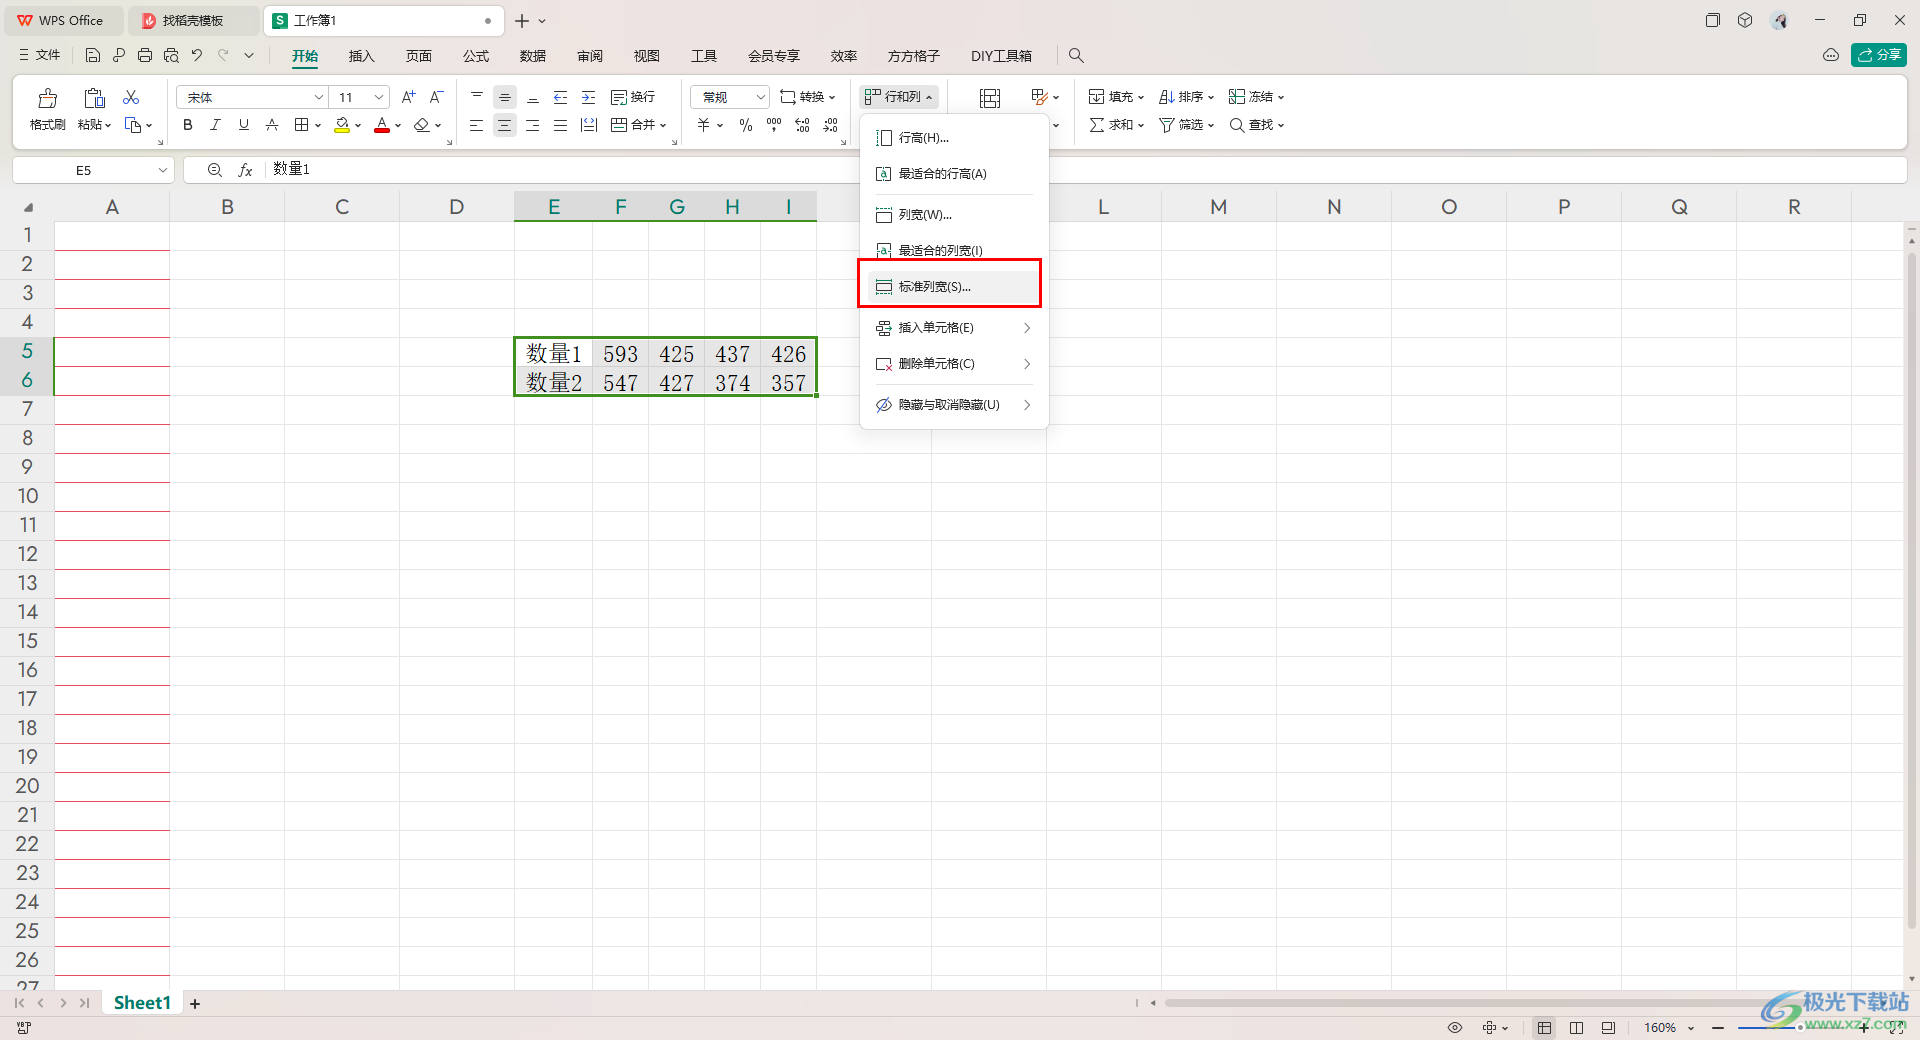Align text to top icon
Image resolution: width=1920 pixels, height=1040 pixels.
pos(477,97)
